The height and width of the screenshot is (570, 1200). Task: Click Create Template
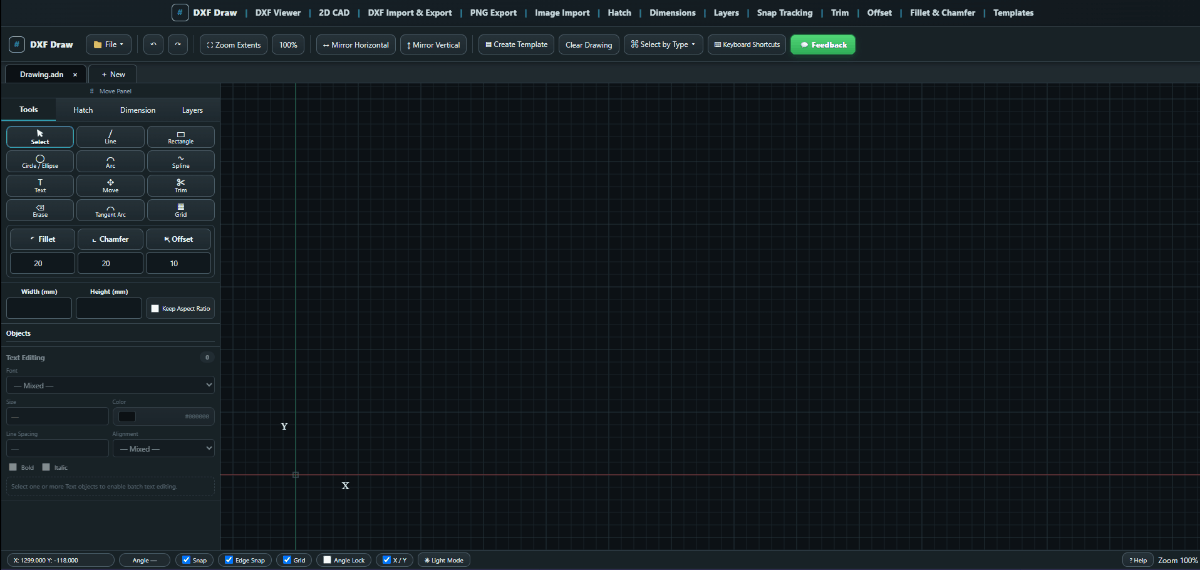516,45
